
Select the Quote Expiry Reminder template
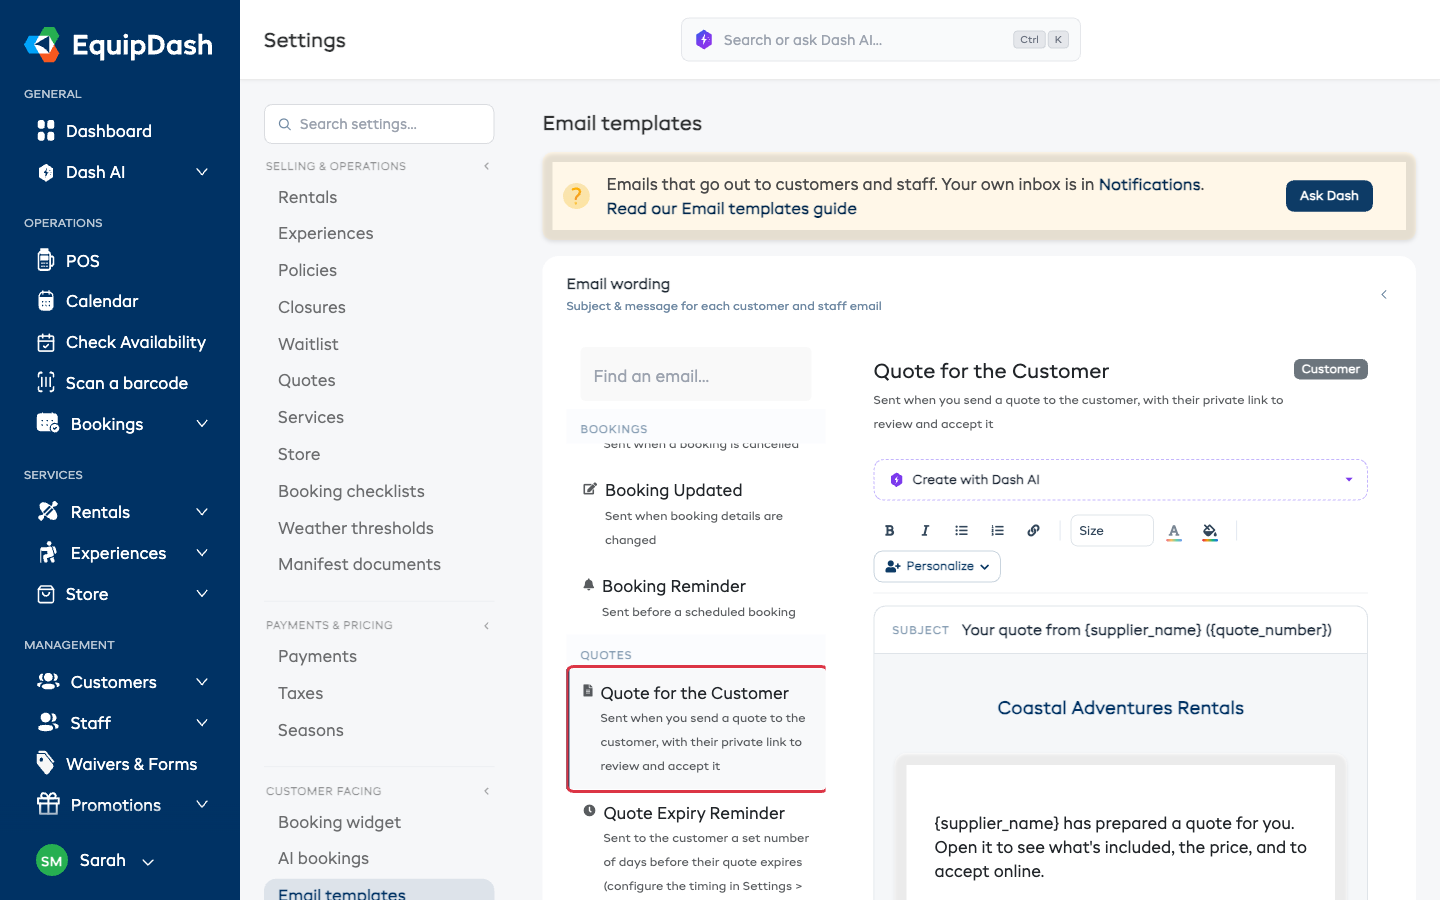coord(696,848)
